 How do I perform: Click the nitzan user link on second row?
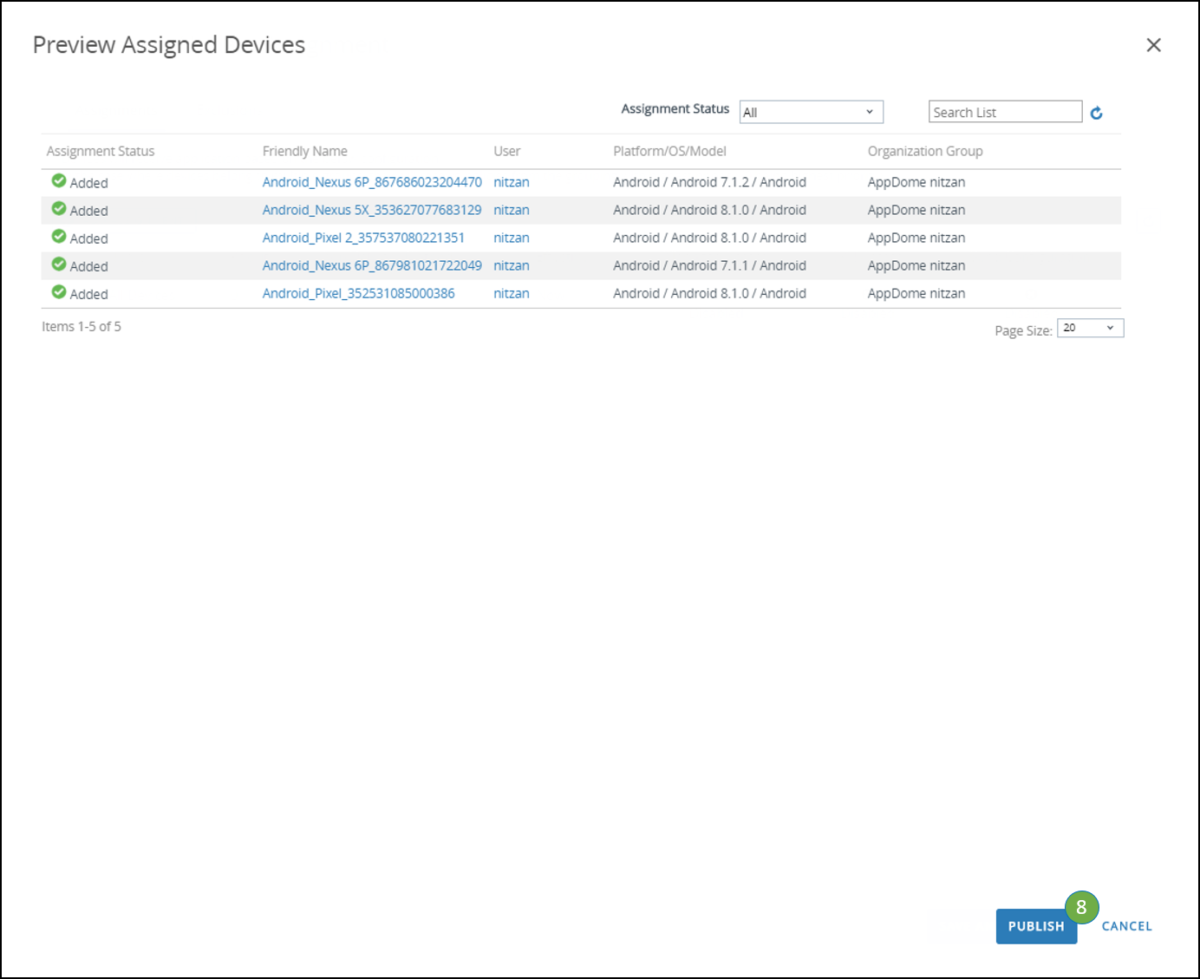click(510, 210)
